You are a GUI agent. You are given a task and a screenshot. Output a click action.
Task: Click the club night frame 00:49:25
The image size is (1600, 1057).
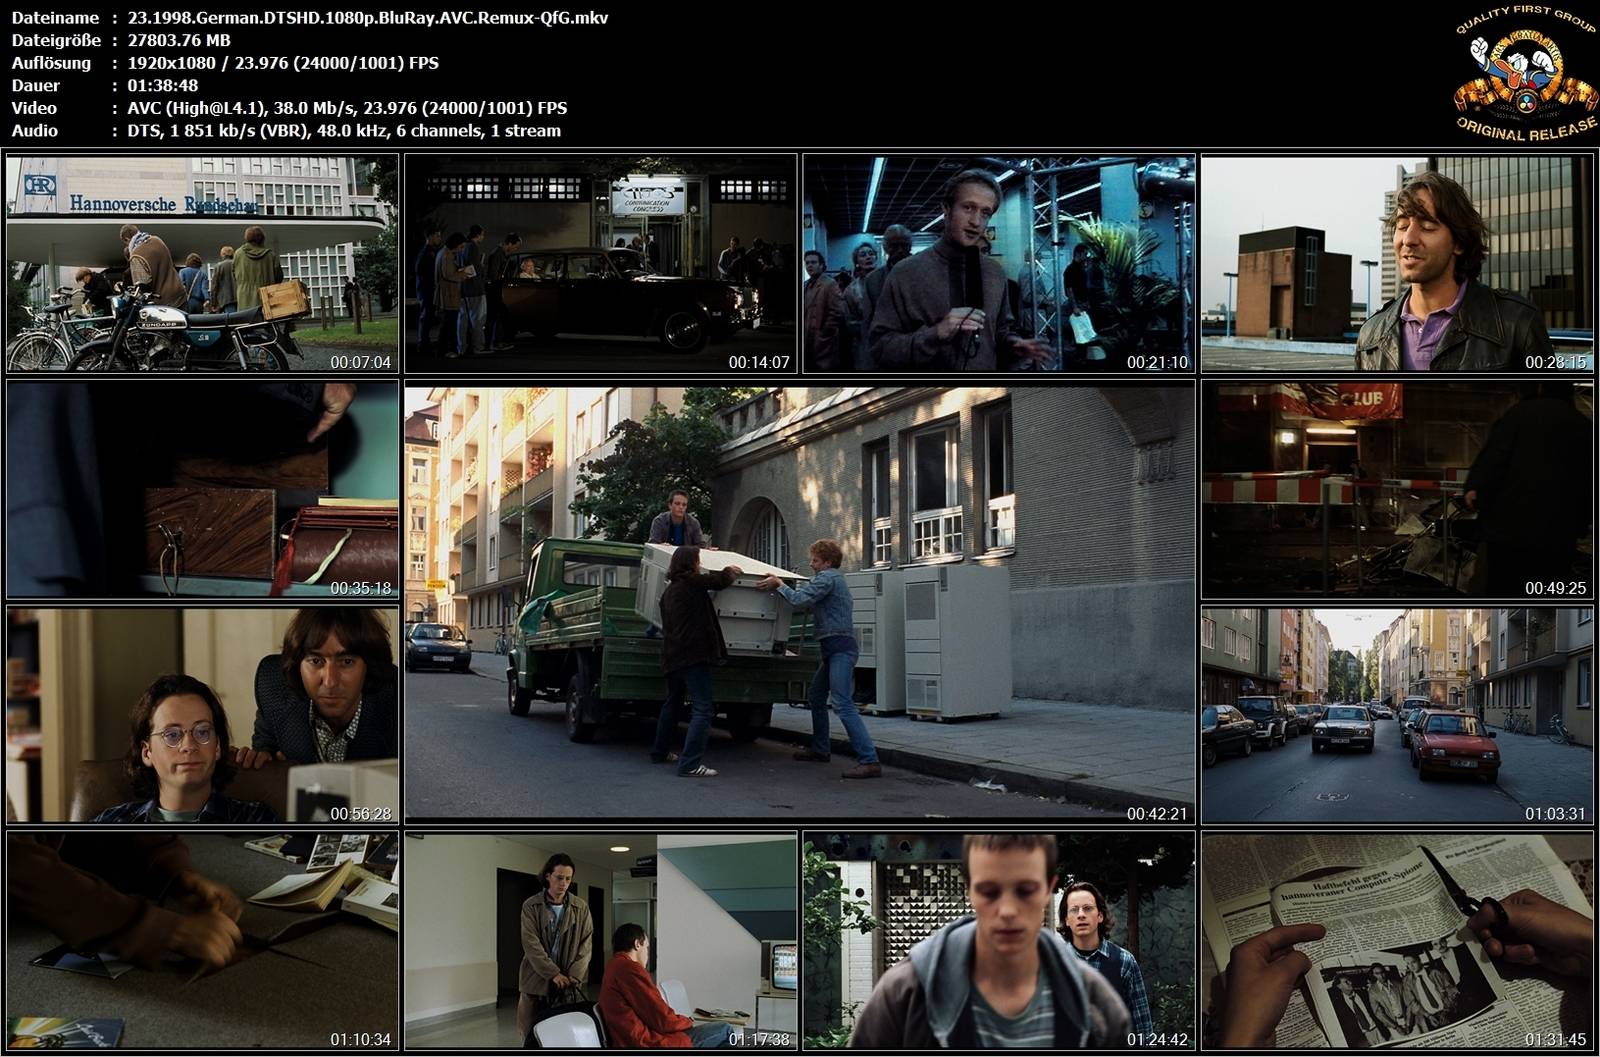pos(1397,490)
